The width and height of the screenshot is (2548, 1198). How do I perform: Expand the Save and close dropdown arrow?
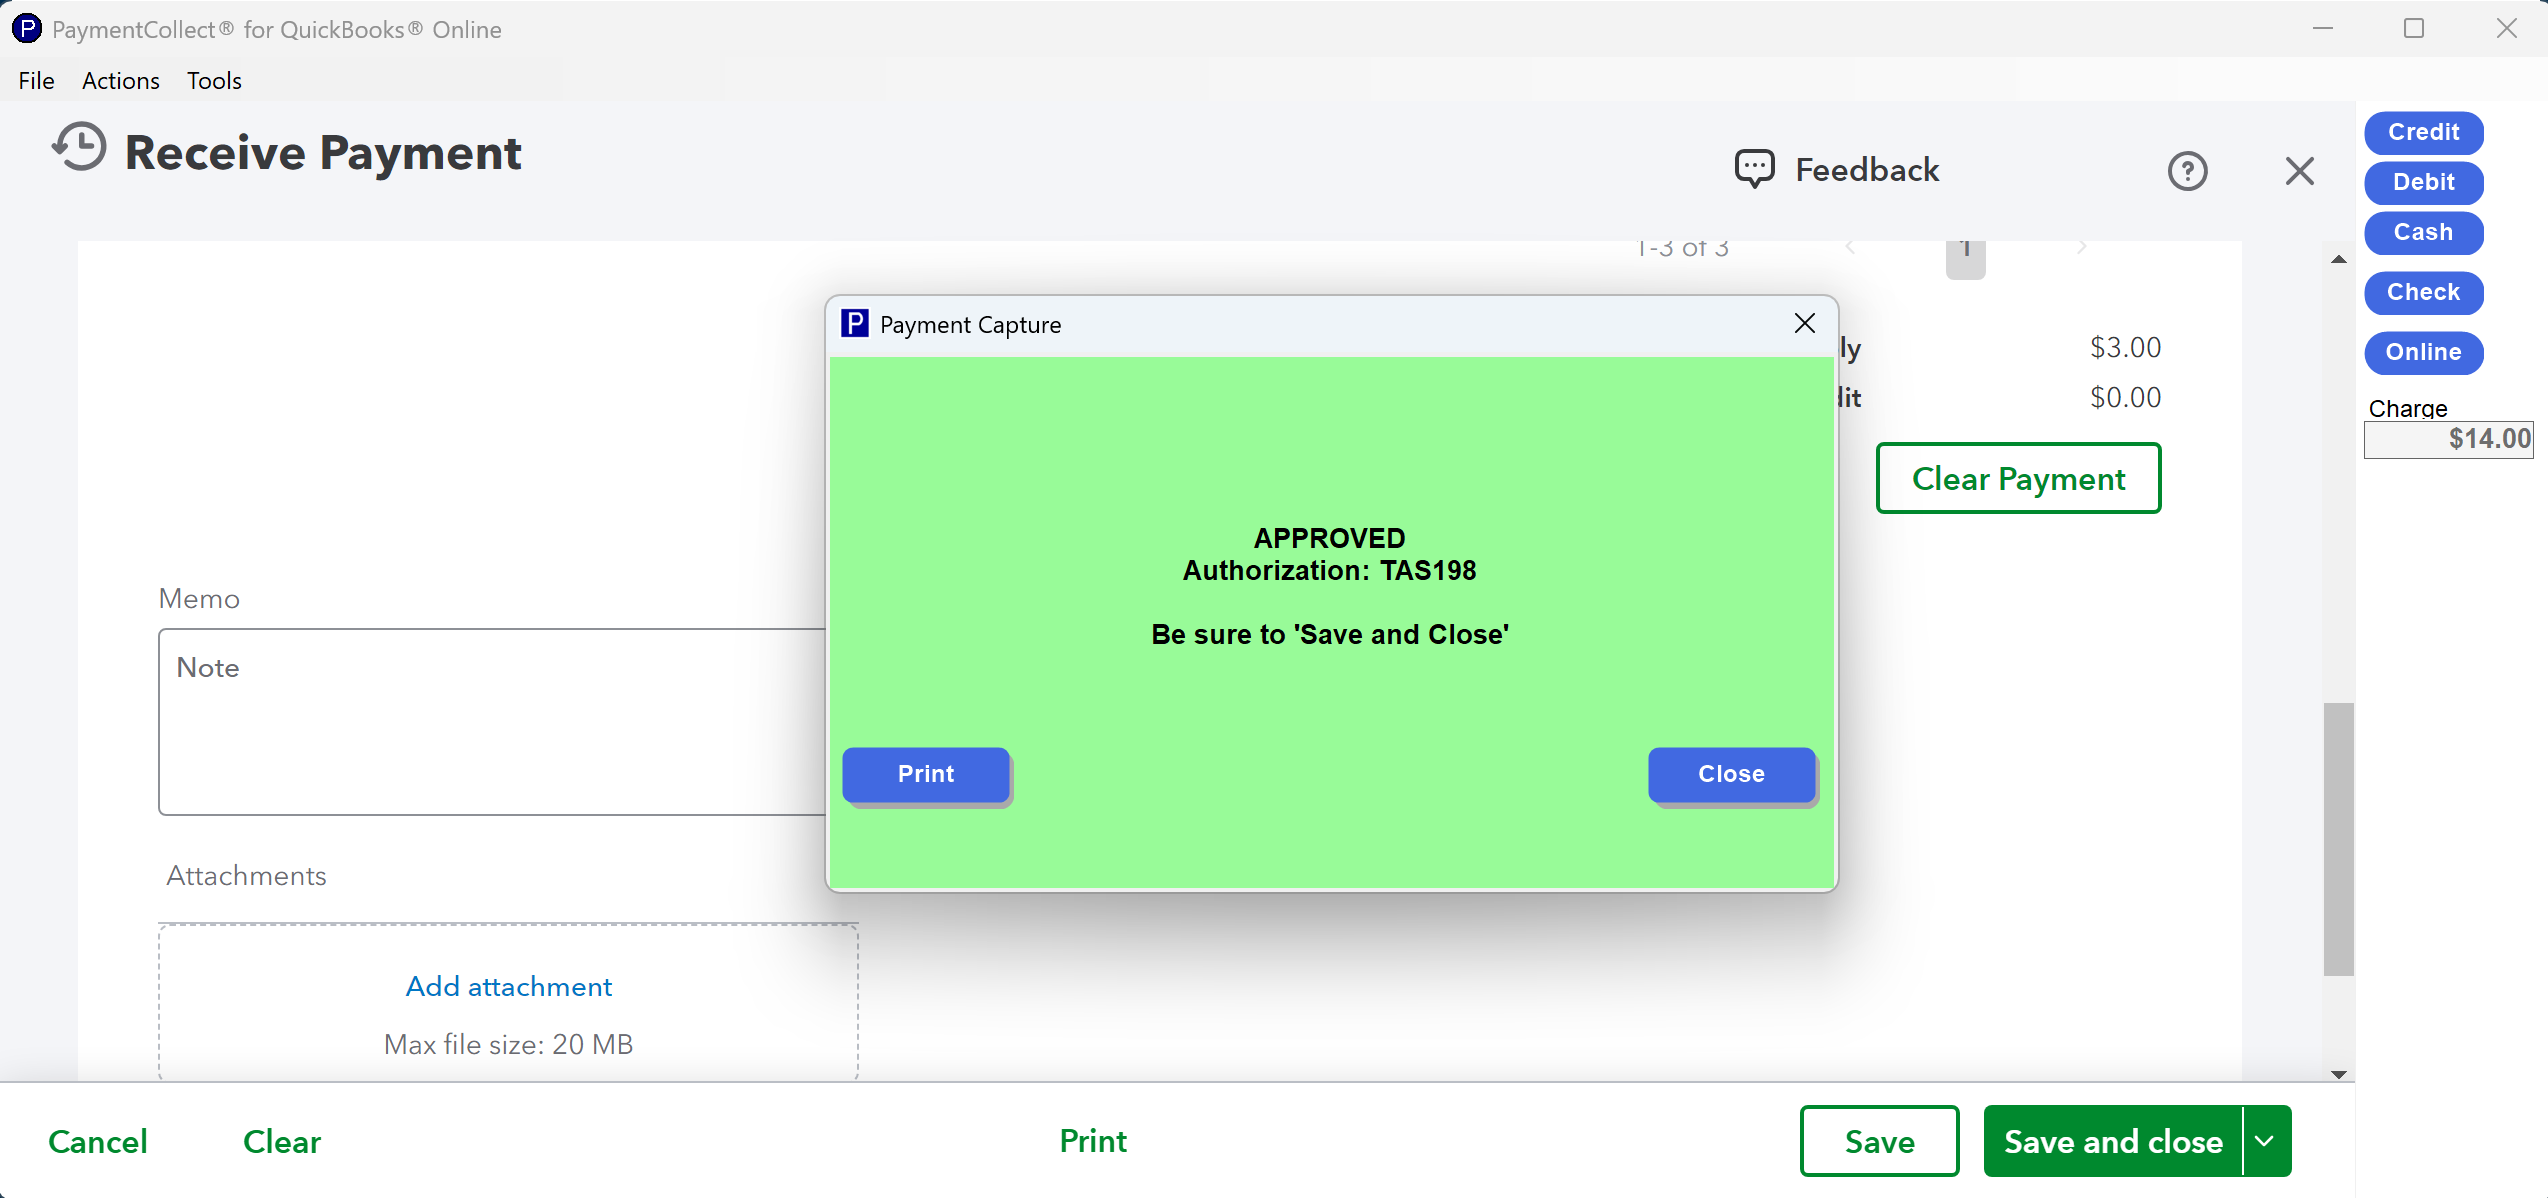point(2265,1141)
